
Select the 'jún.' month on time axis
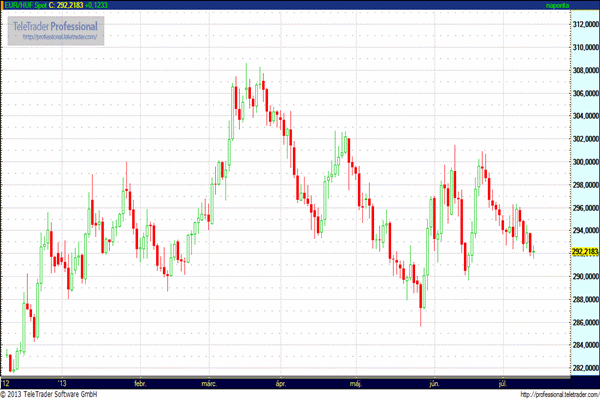click(x=433, y=382)
